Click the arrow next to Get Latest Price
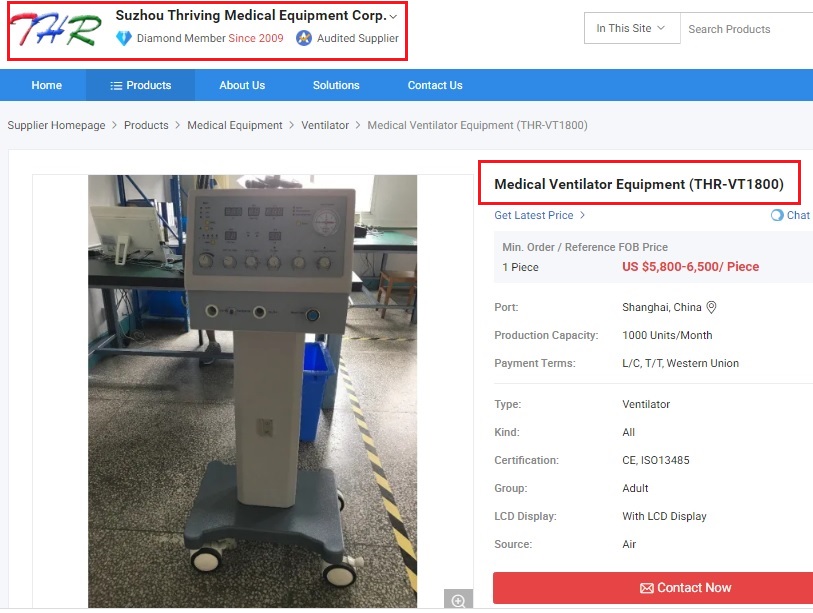 tap(582, 215)
